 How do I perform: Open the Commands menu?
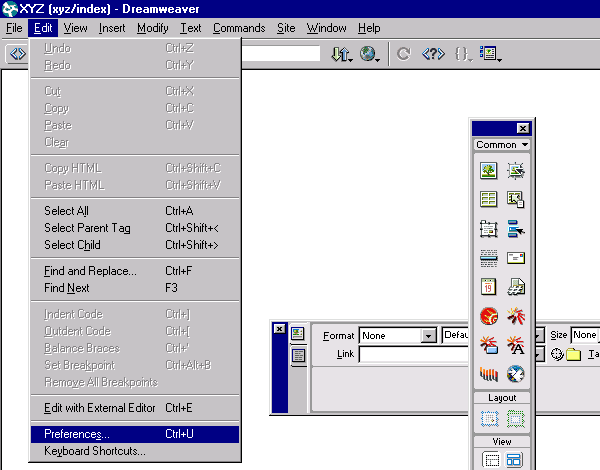[x=239, y=28]
